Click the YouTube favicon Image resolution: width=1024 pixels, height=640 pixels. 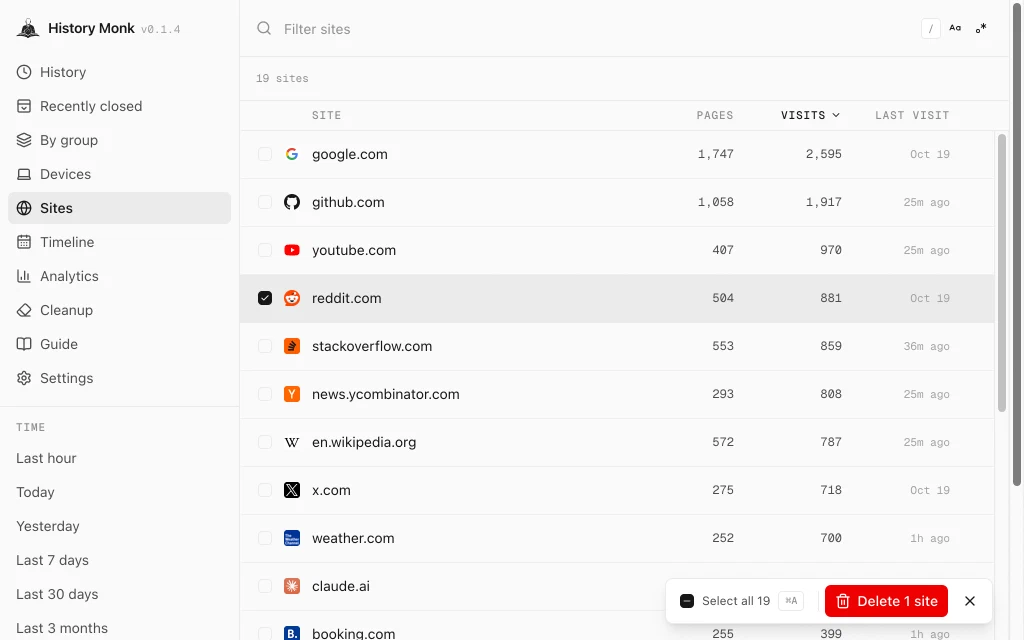coord(292,250)
